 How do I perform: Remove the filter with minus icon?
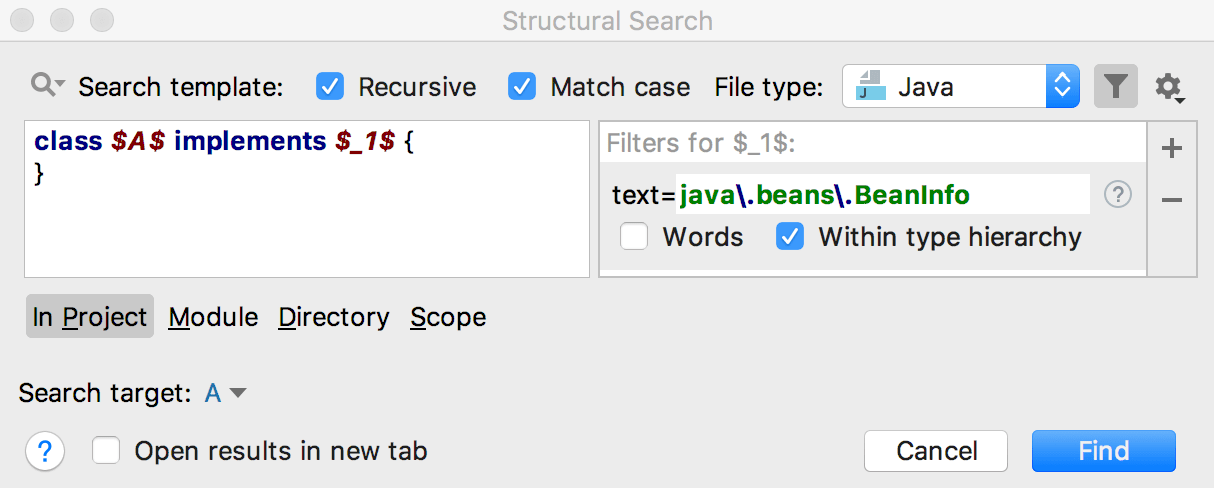click(x=1172, y=200)
